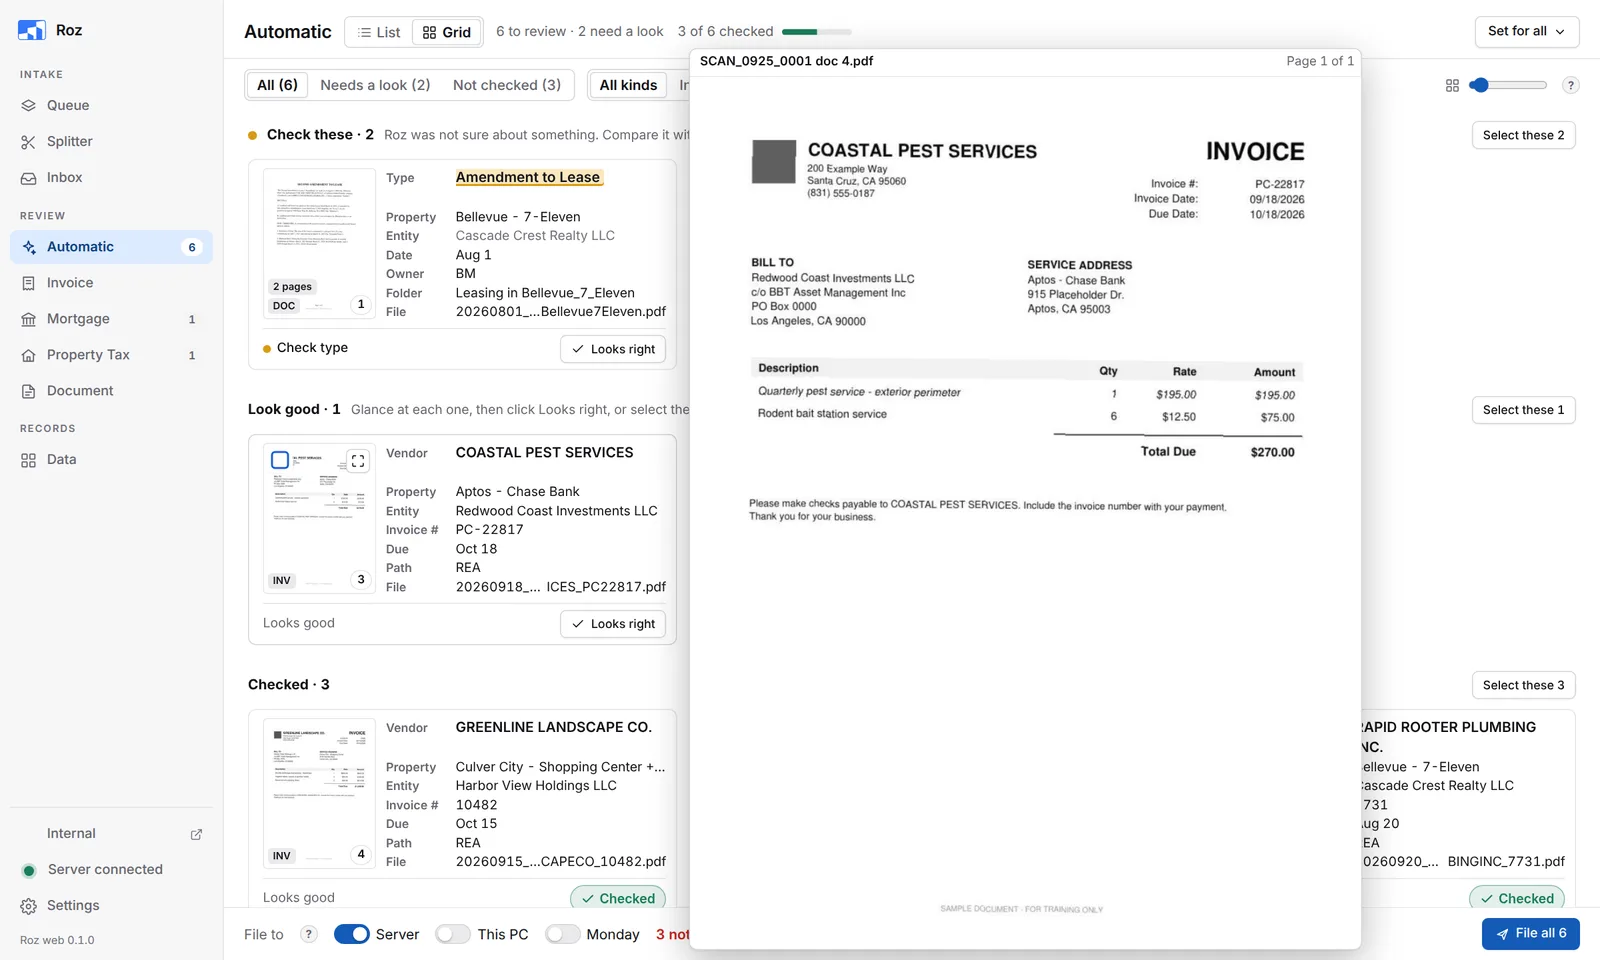The width and height of the screenshot is (1600, 960).
Task: Select the Automatic review section
Action: click(x=111, y=247)
